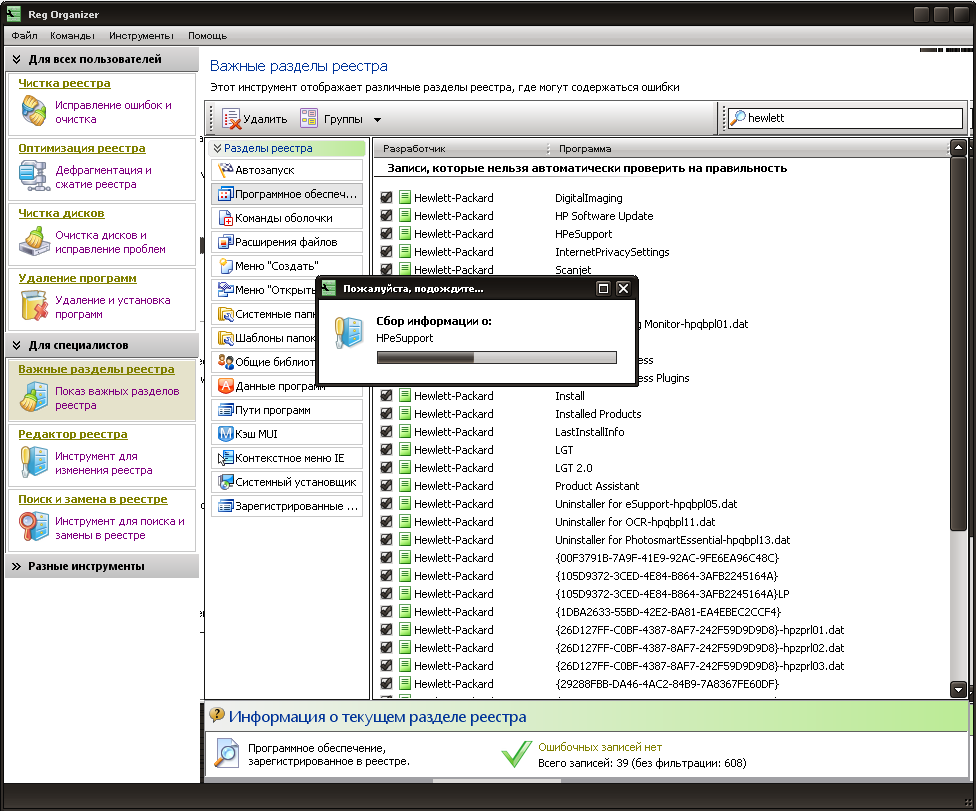
Task: Click the Системный установщик icon
Action: pos(225,482)
